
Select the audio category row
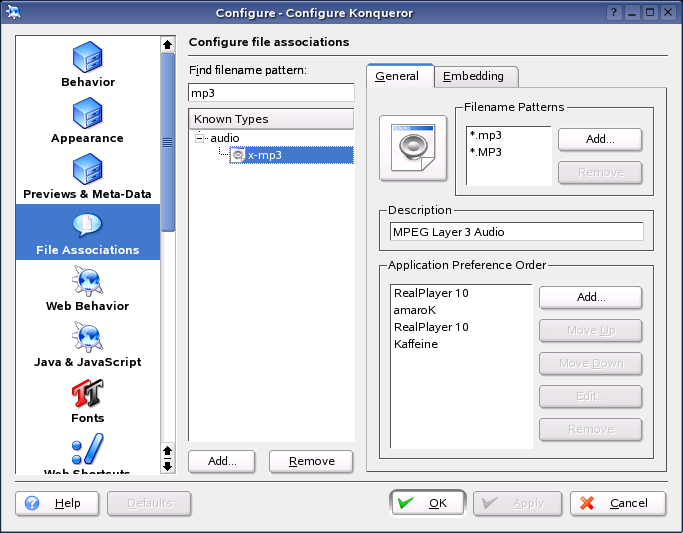225,138
